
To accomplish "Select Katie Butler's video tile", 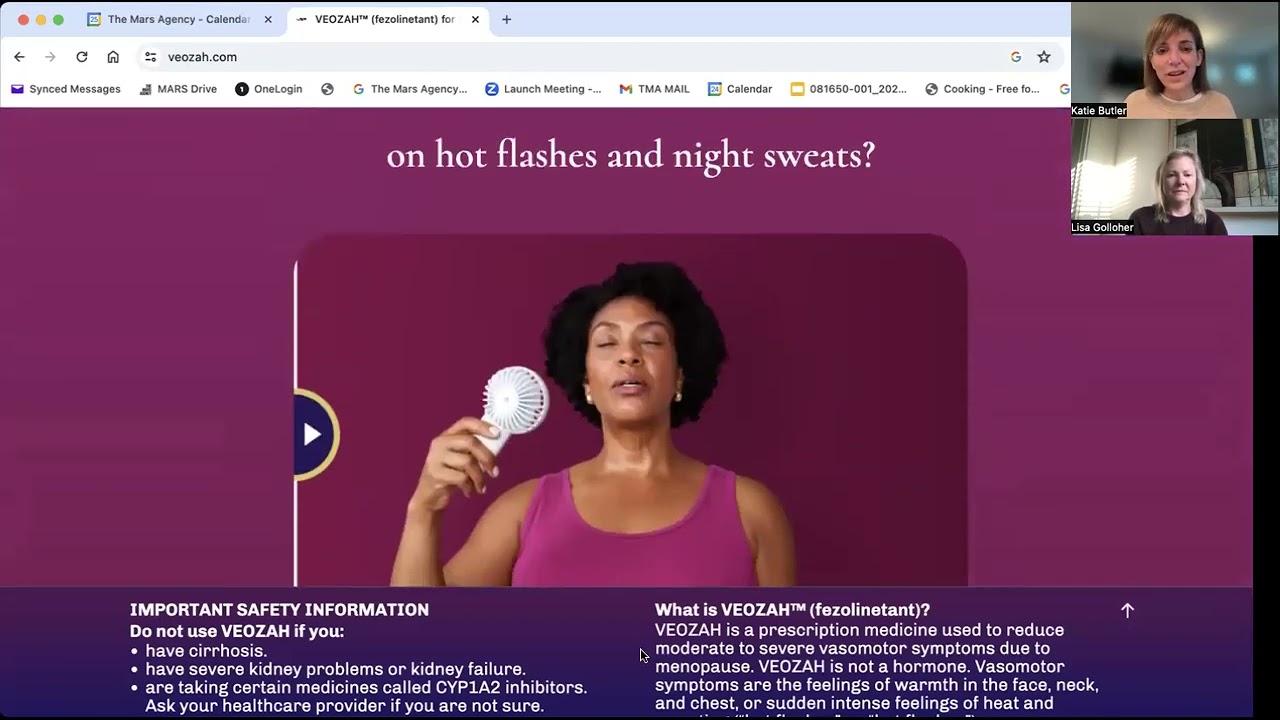I will 1174,60.
